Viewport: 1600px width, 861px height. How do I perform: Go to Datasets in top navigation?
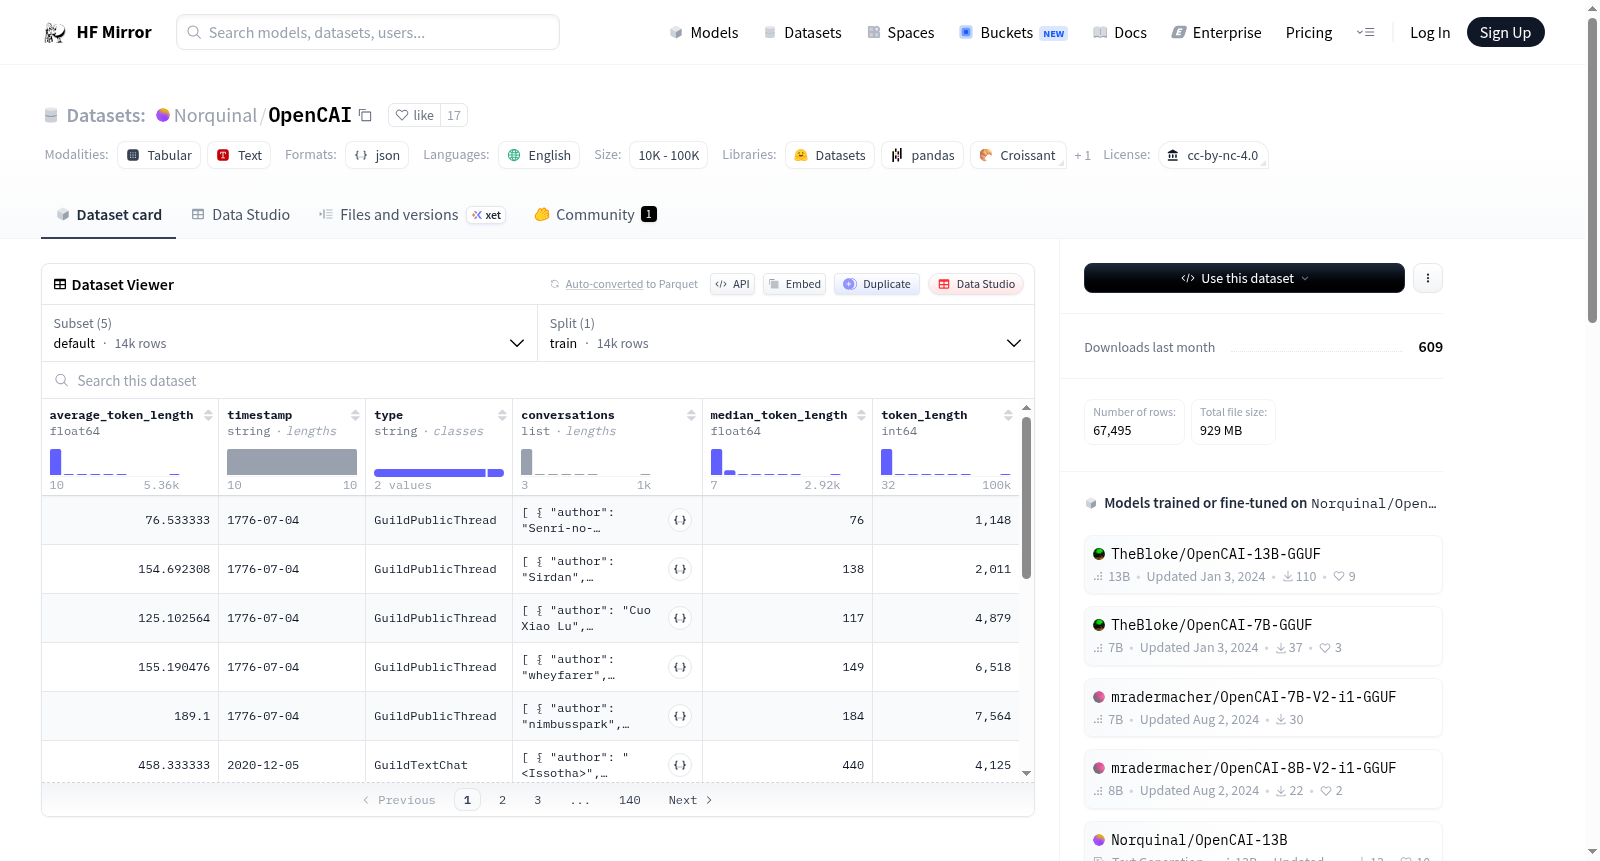click(802, 33)
